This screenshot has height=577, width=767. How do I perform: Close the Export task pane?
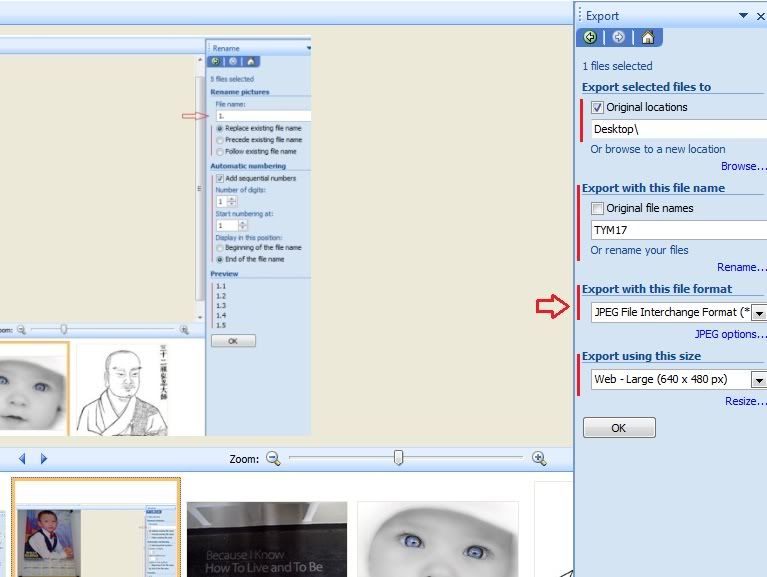pyautogui.click(x=761, y=16)
